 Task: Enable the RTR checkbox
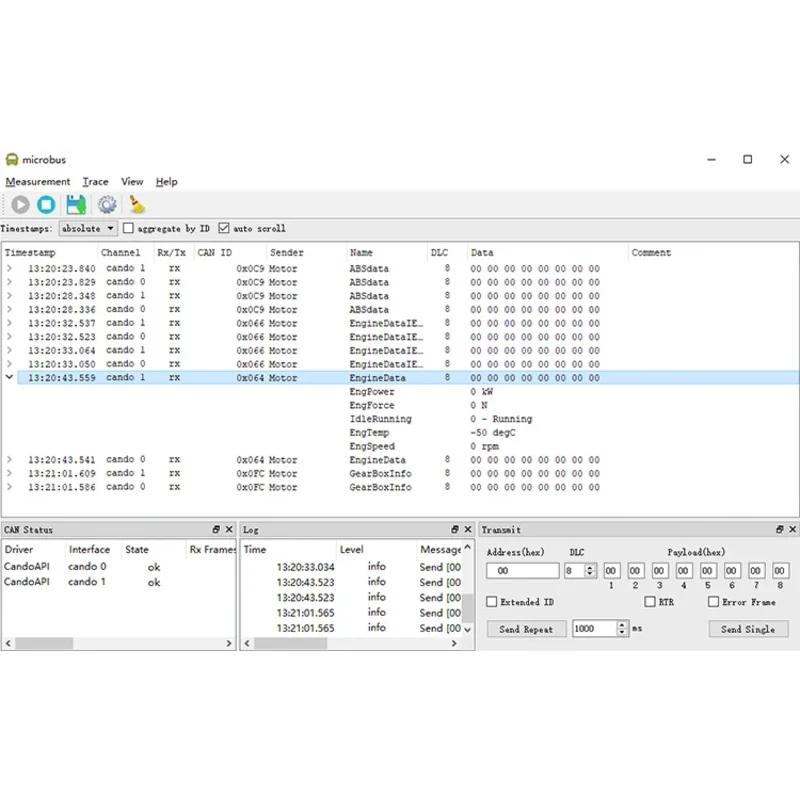pos(650,602)
